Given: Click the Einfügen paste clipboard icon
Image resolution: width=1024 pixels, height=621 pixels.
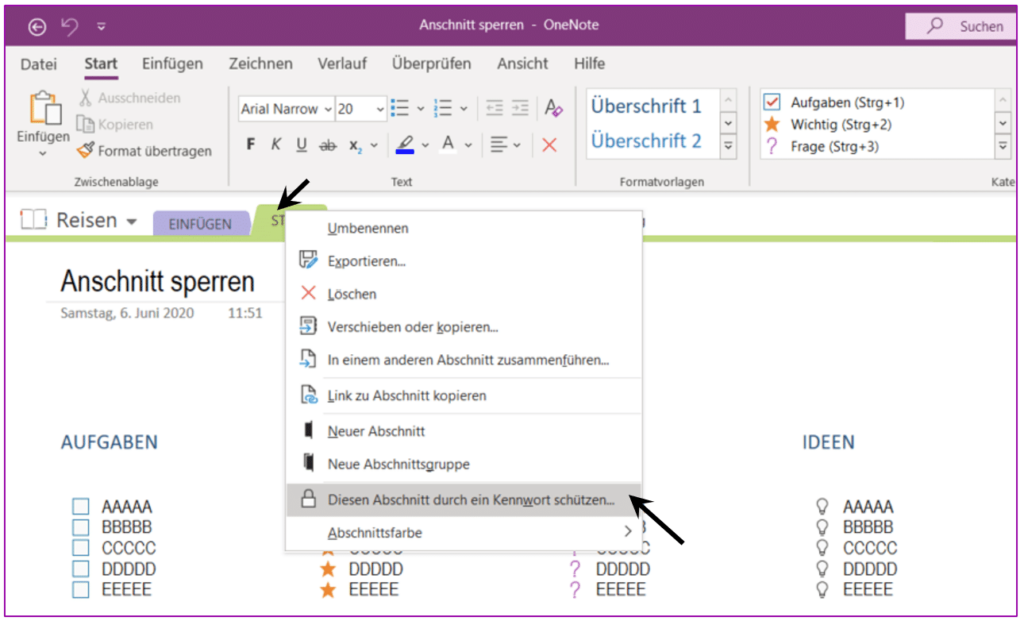Looking at the screenshot, I should coord(44,107).
